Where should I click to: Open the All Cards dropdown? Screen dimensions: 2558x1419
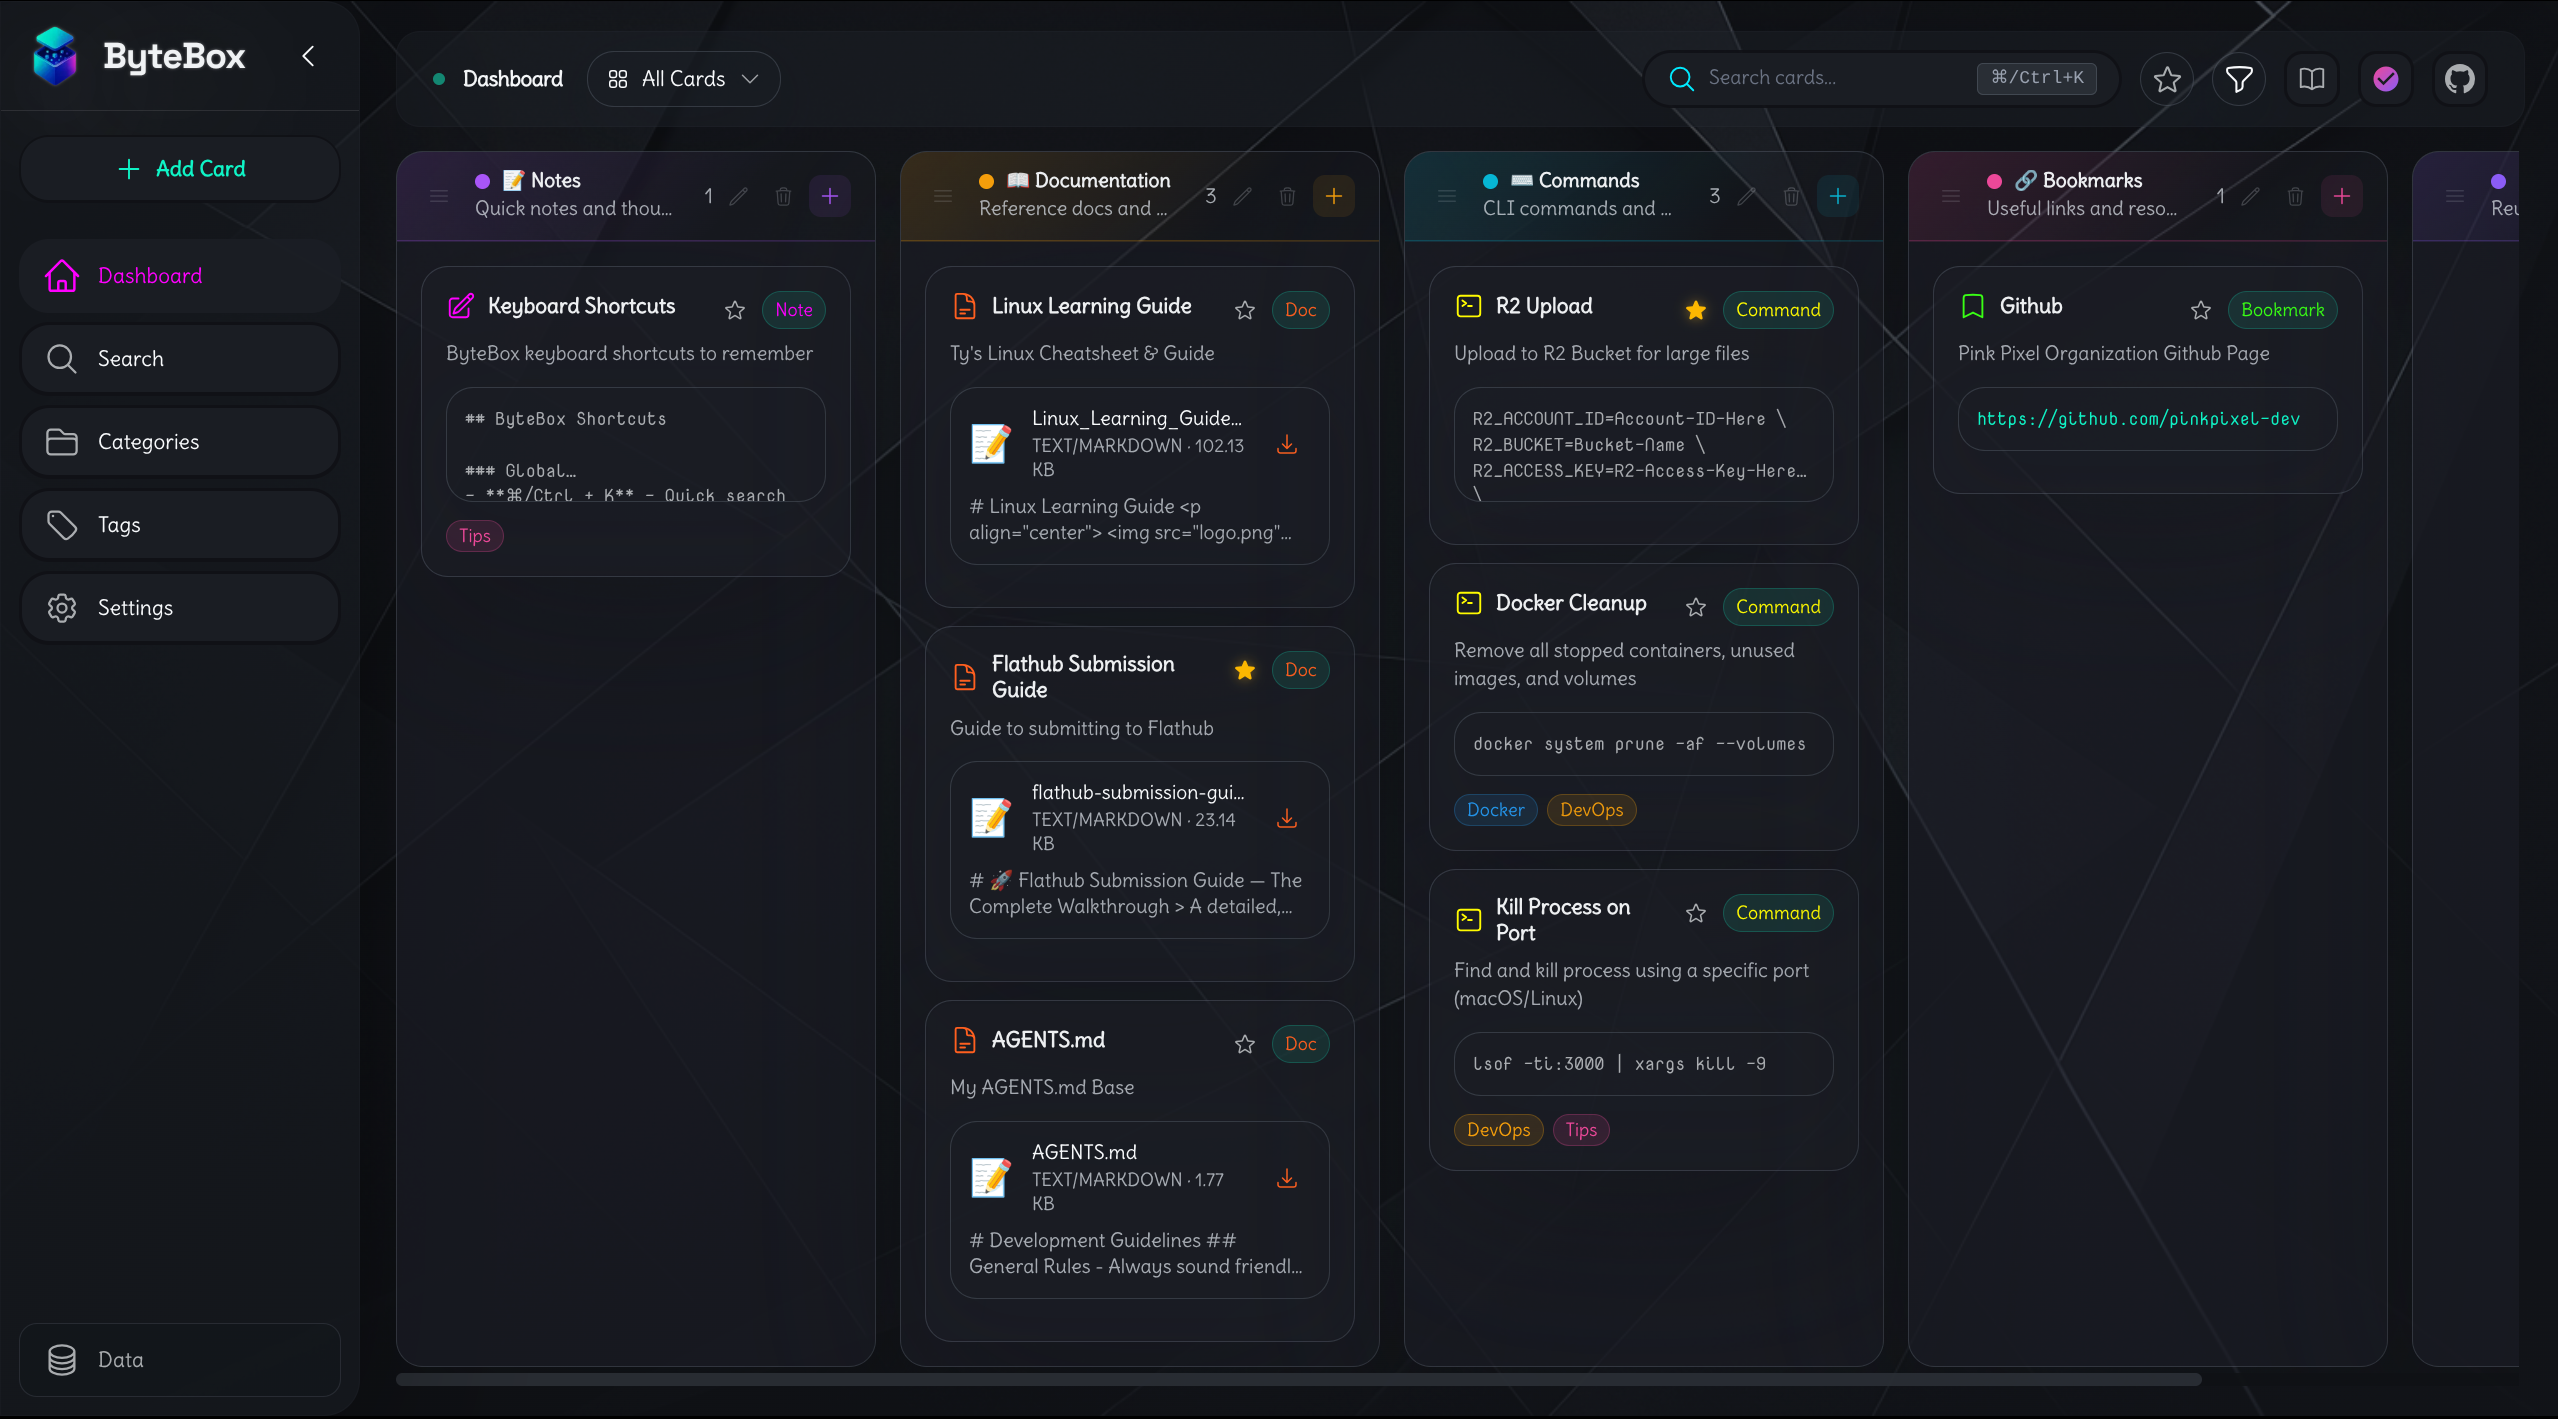click(684, 79)
